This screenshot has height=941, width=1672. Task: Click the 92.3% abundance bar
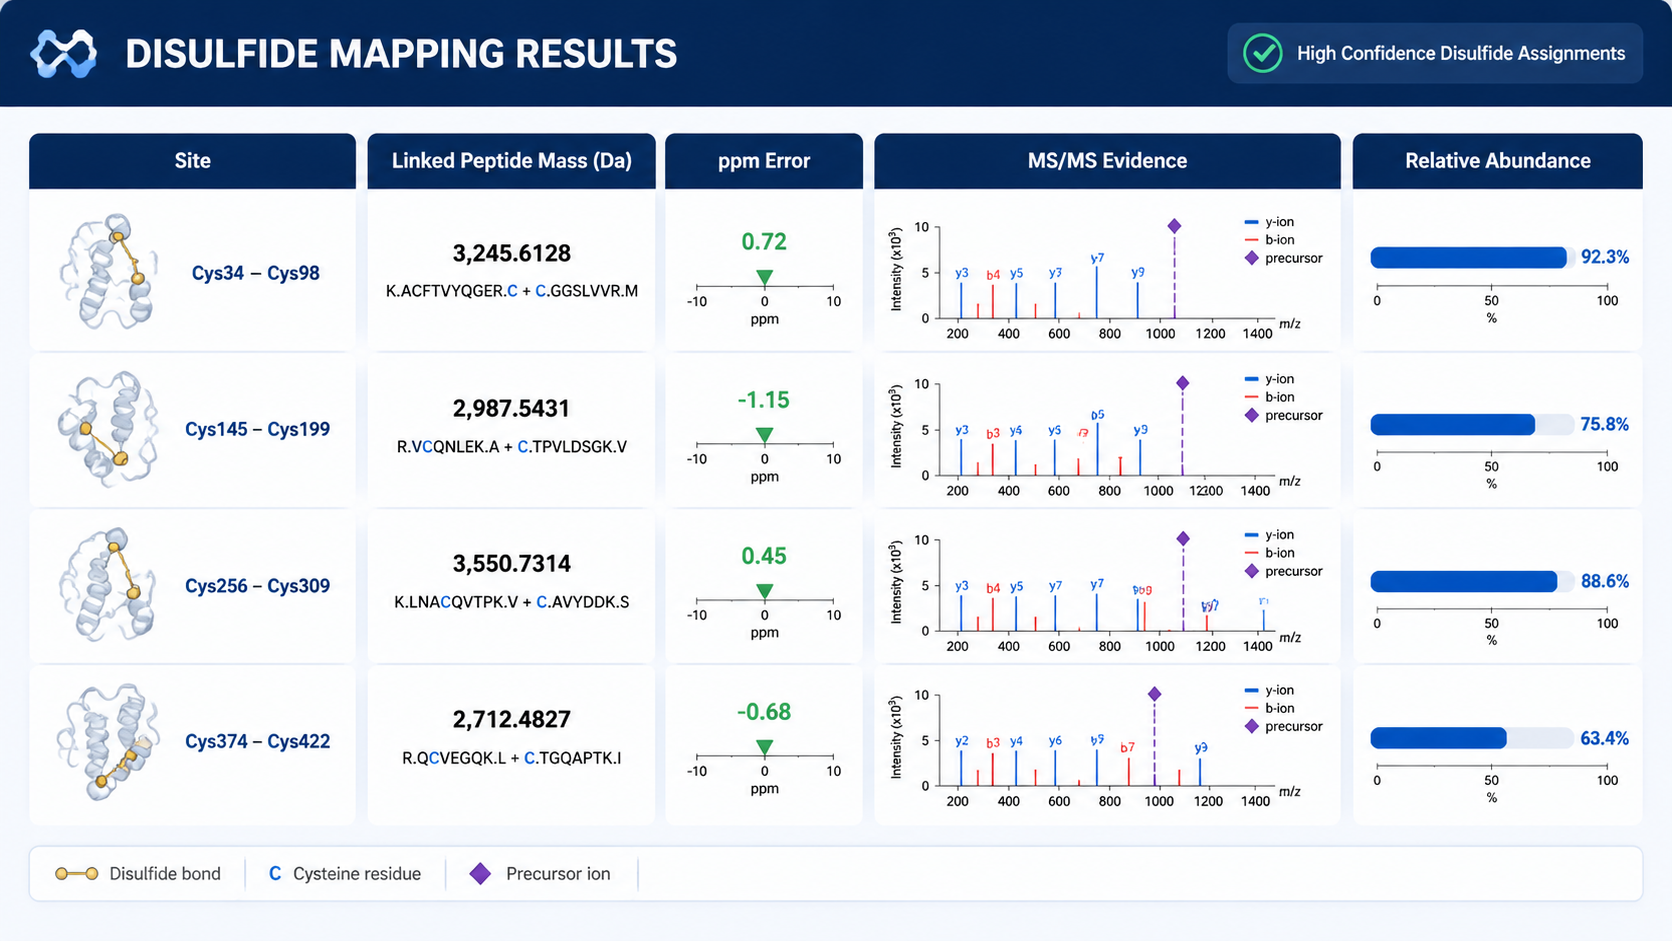tap(1472, 258)
